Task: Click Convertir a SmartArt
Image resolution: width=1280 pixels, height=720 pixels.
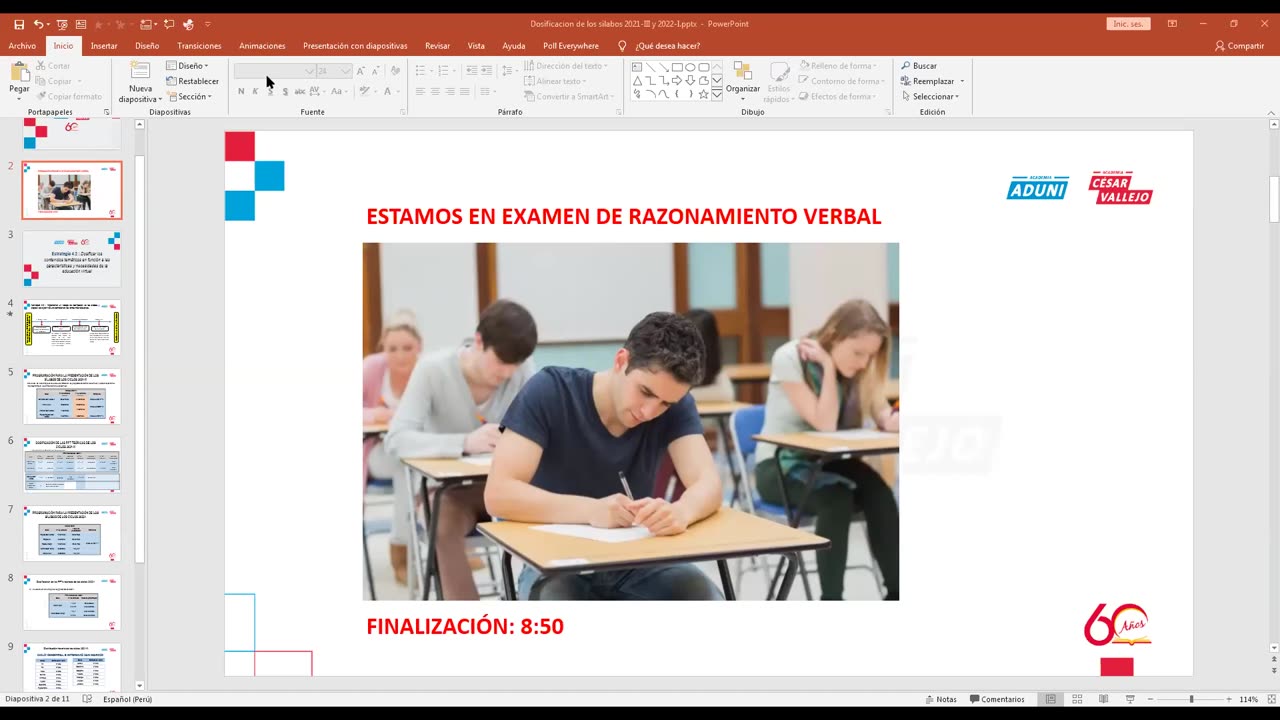Action: coord(567,96)
